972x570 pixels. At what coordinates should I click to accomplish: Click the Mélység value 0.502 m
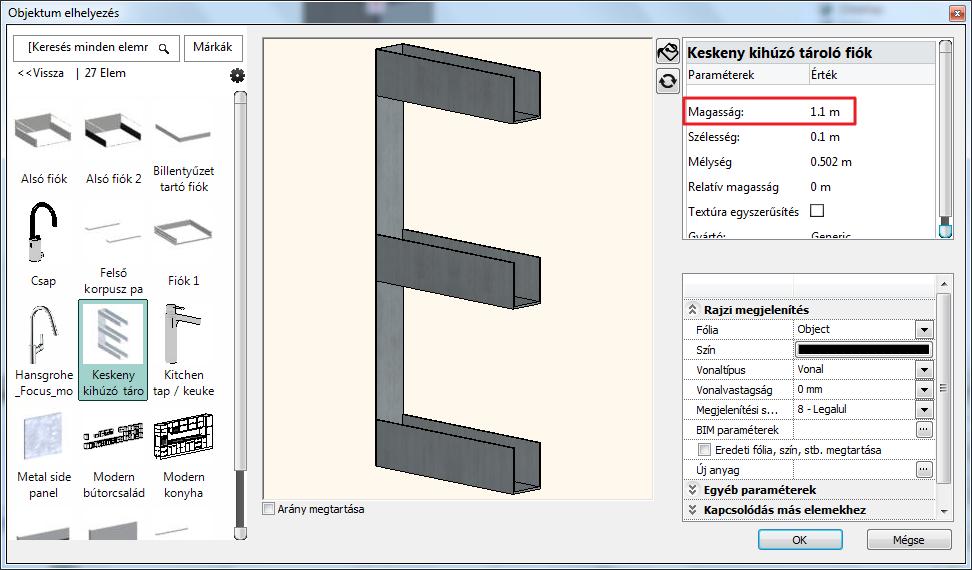[831, 162]
